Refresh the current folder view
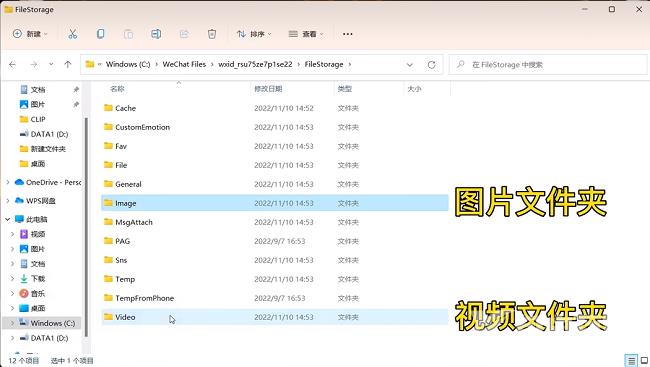Image resolution: width=650 pixels, height=367 pixels. [x=432, y=65]
